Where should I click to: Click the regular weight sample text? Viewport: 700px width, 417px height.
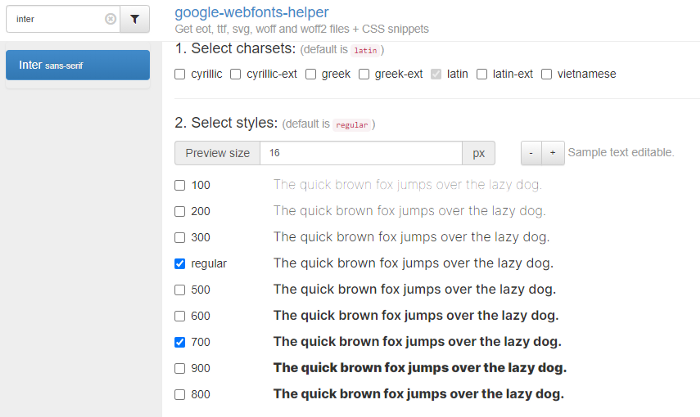(x=413, y=263)
